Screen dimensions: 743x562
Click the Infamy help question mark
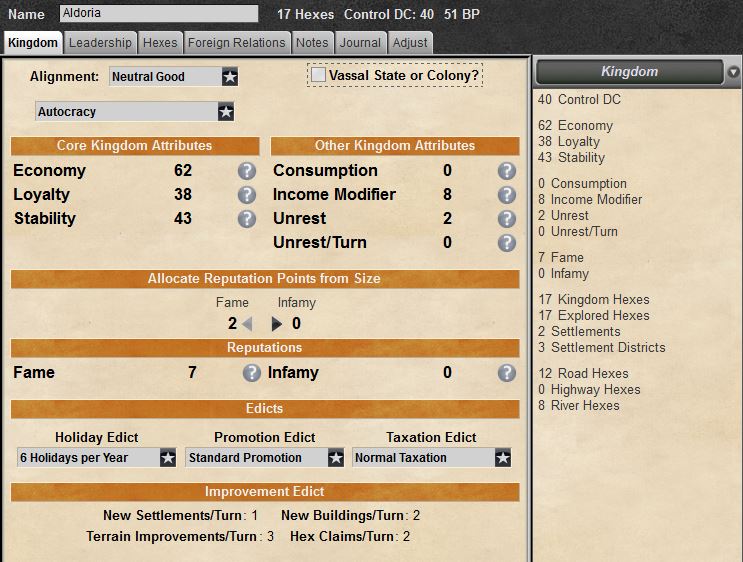coord(507,373)
